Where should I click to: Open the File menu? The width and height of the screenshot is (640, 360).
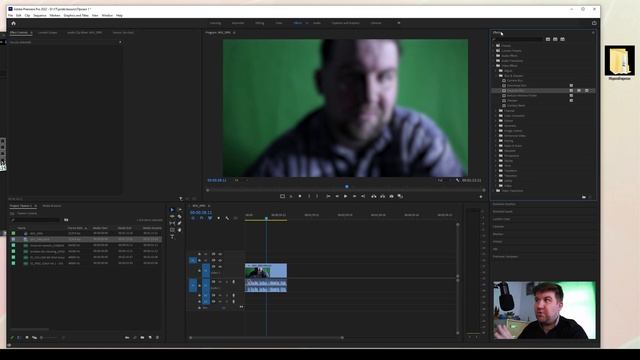point(11,16)
